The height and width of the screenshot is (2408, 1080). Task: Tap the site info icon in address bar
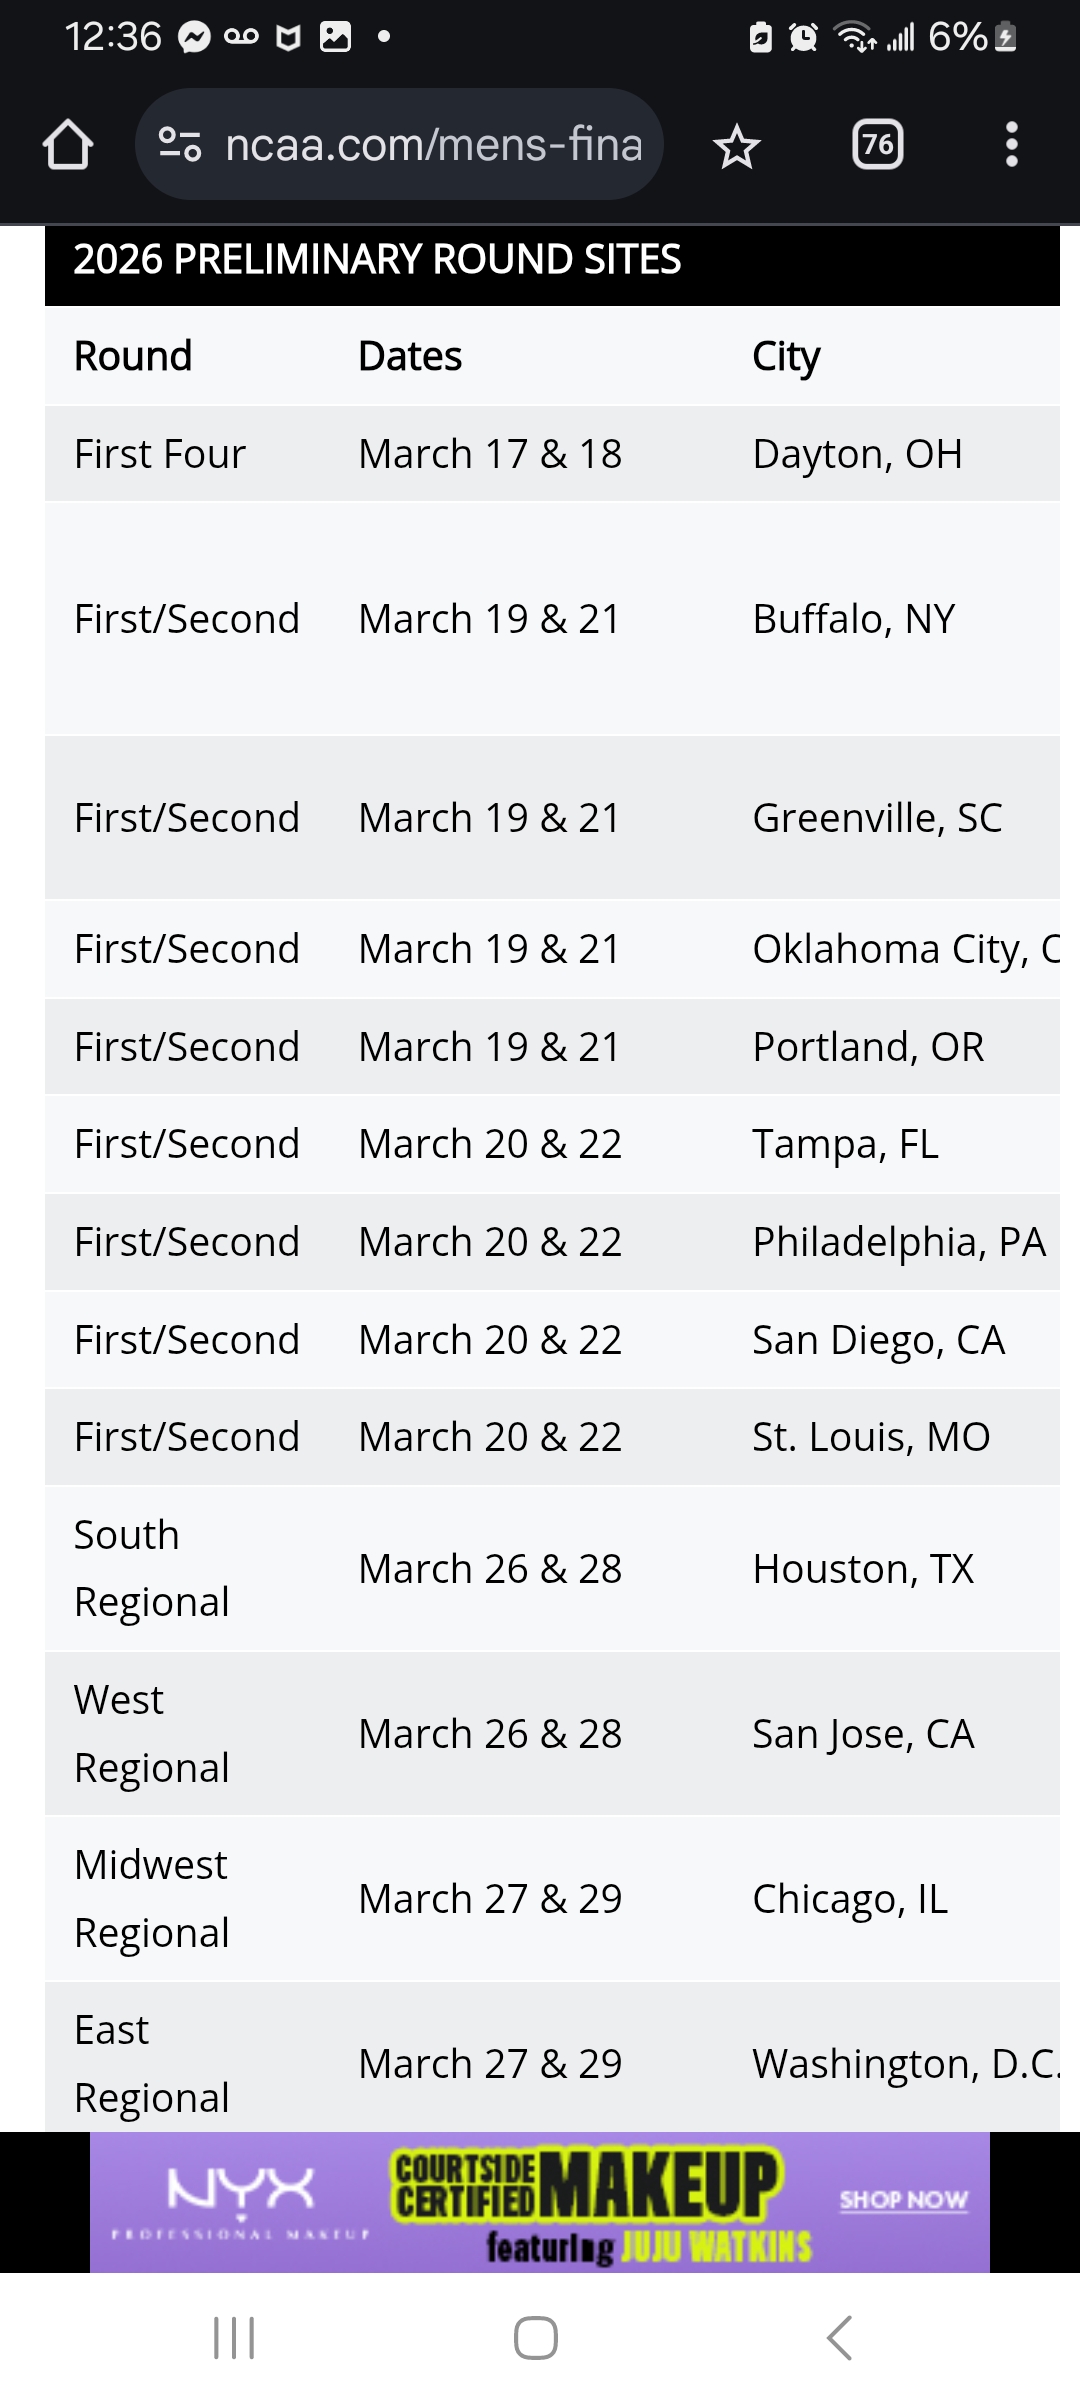(180, 145)
